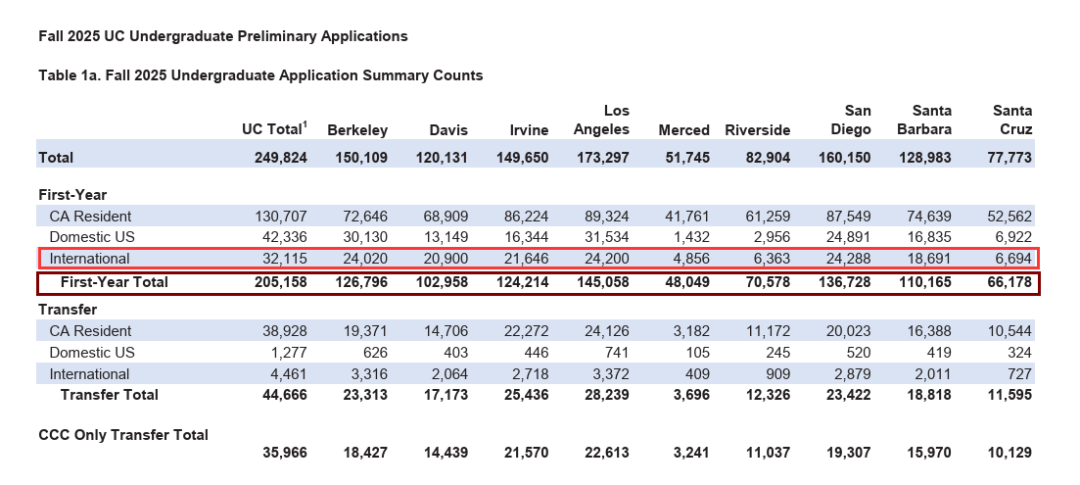
Task: Click the 'Santa Barbara' column header
Action: [x=924, y=121]
